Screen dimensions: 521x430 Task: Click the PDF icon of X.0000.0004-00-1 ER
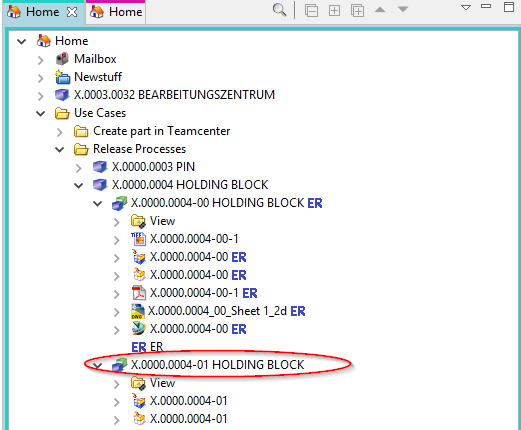tap(139, 293)
